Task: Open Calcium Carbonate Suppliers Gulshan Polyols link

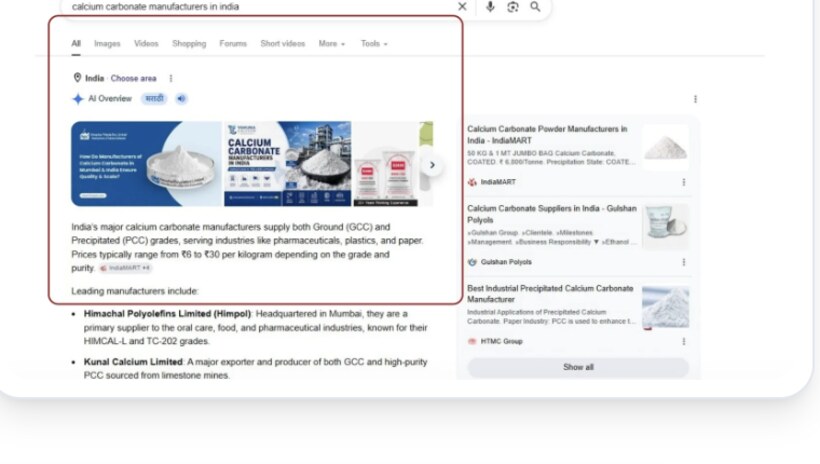Action: pos(552,214)
